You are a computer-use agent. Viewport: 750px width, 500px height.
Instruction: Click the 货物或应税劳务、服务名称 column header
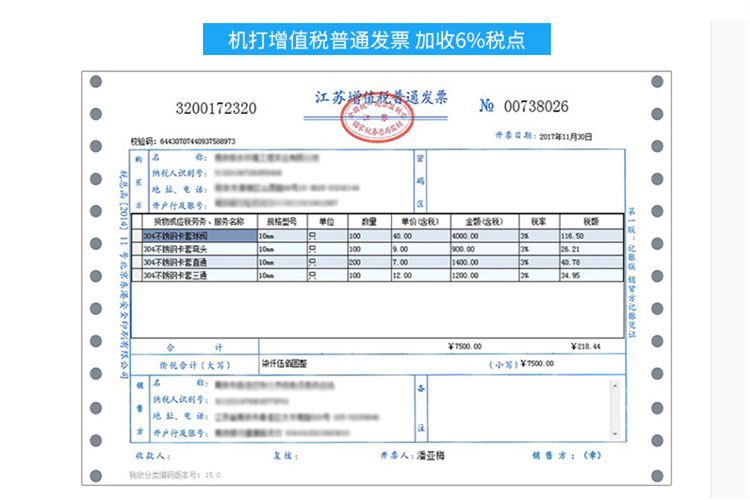(x=199, y=222)
